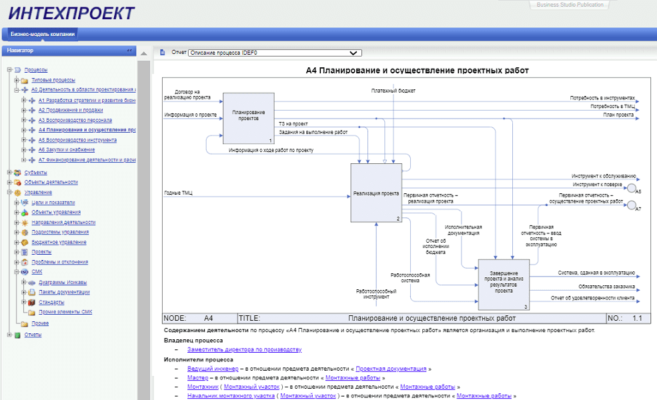Image resolution: width=657 pixels, height=400 pixels.
Task: Click the ИНТЕХПРОЕКТ header logo
Action: pos(71,13)
